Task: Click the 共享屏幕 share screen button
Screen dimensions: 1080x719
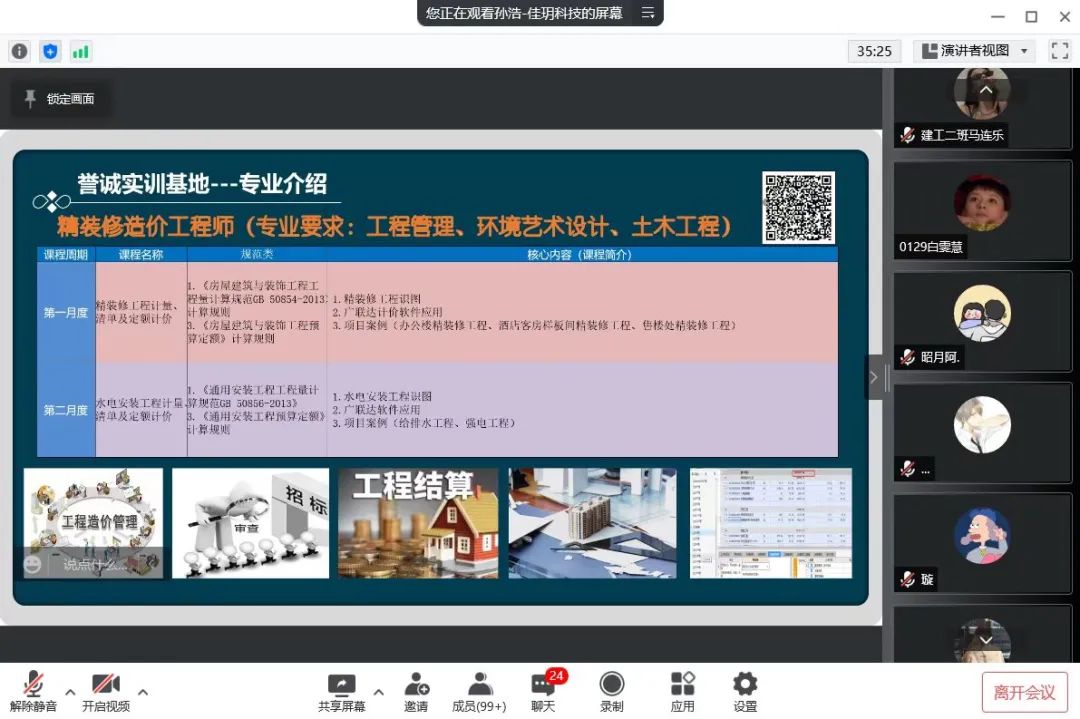Action: click(x=341, y=691)
